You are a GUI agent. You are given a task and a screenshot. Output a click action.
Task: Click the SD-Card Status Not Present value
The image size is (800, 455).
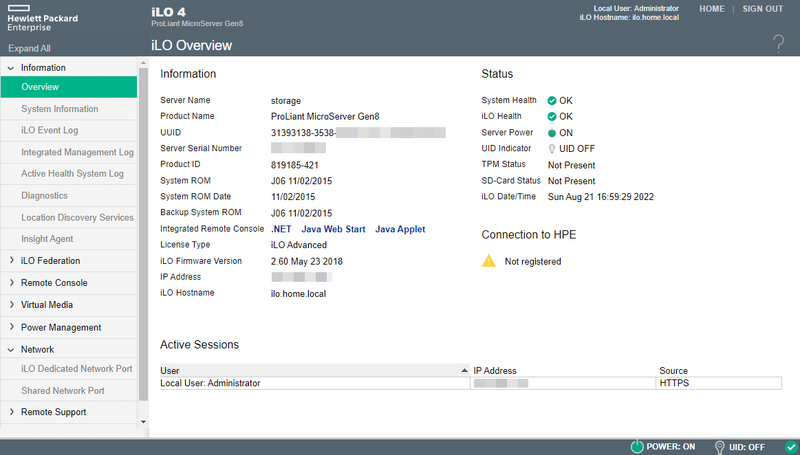tap(571, 181)
